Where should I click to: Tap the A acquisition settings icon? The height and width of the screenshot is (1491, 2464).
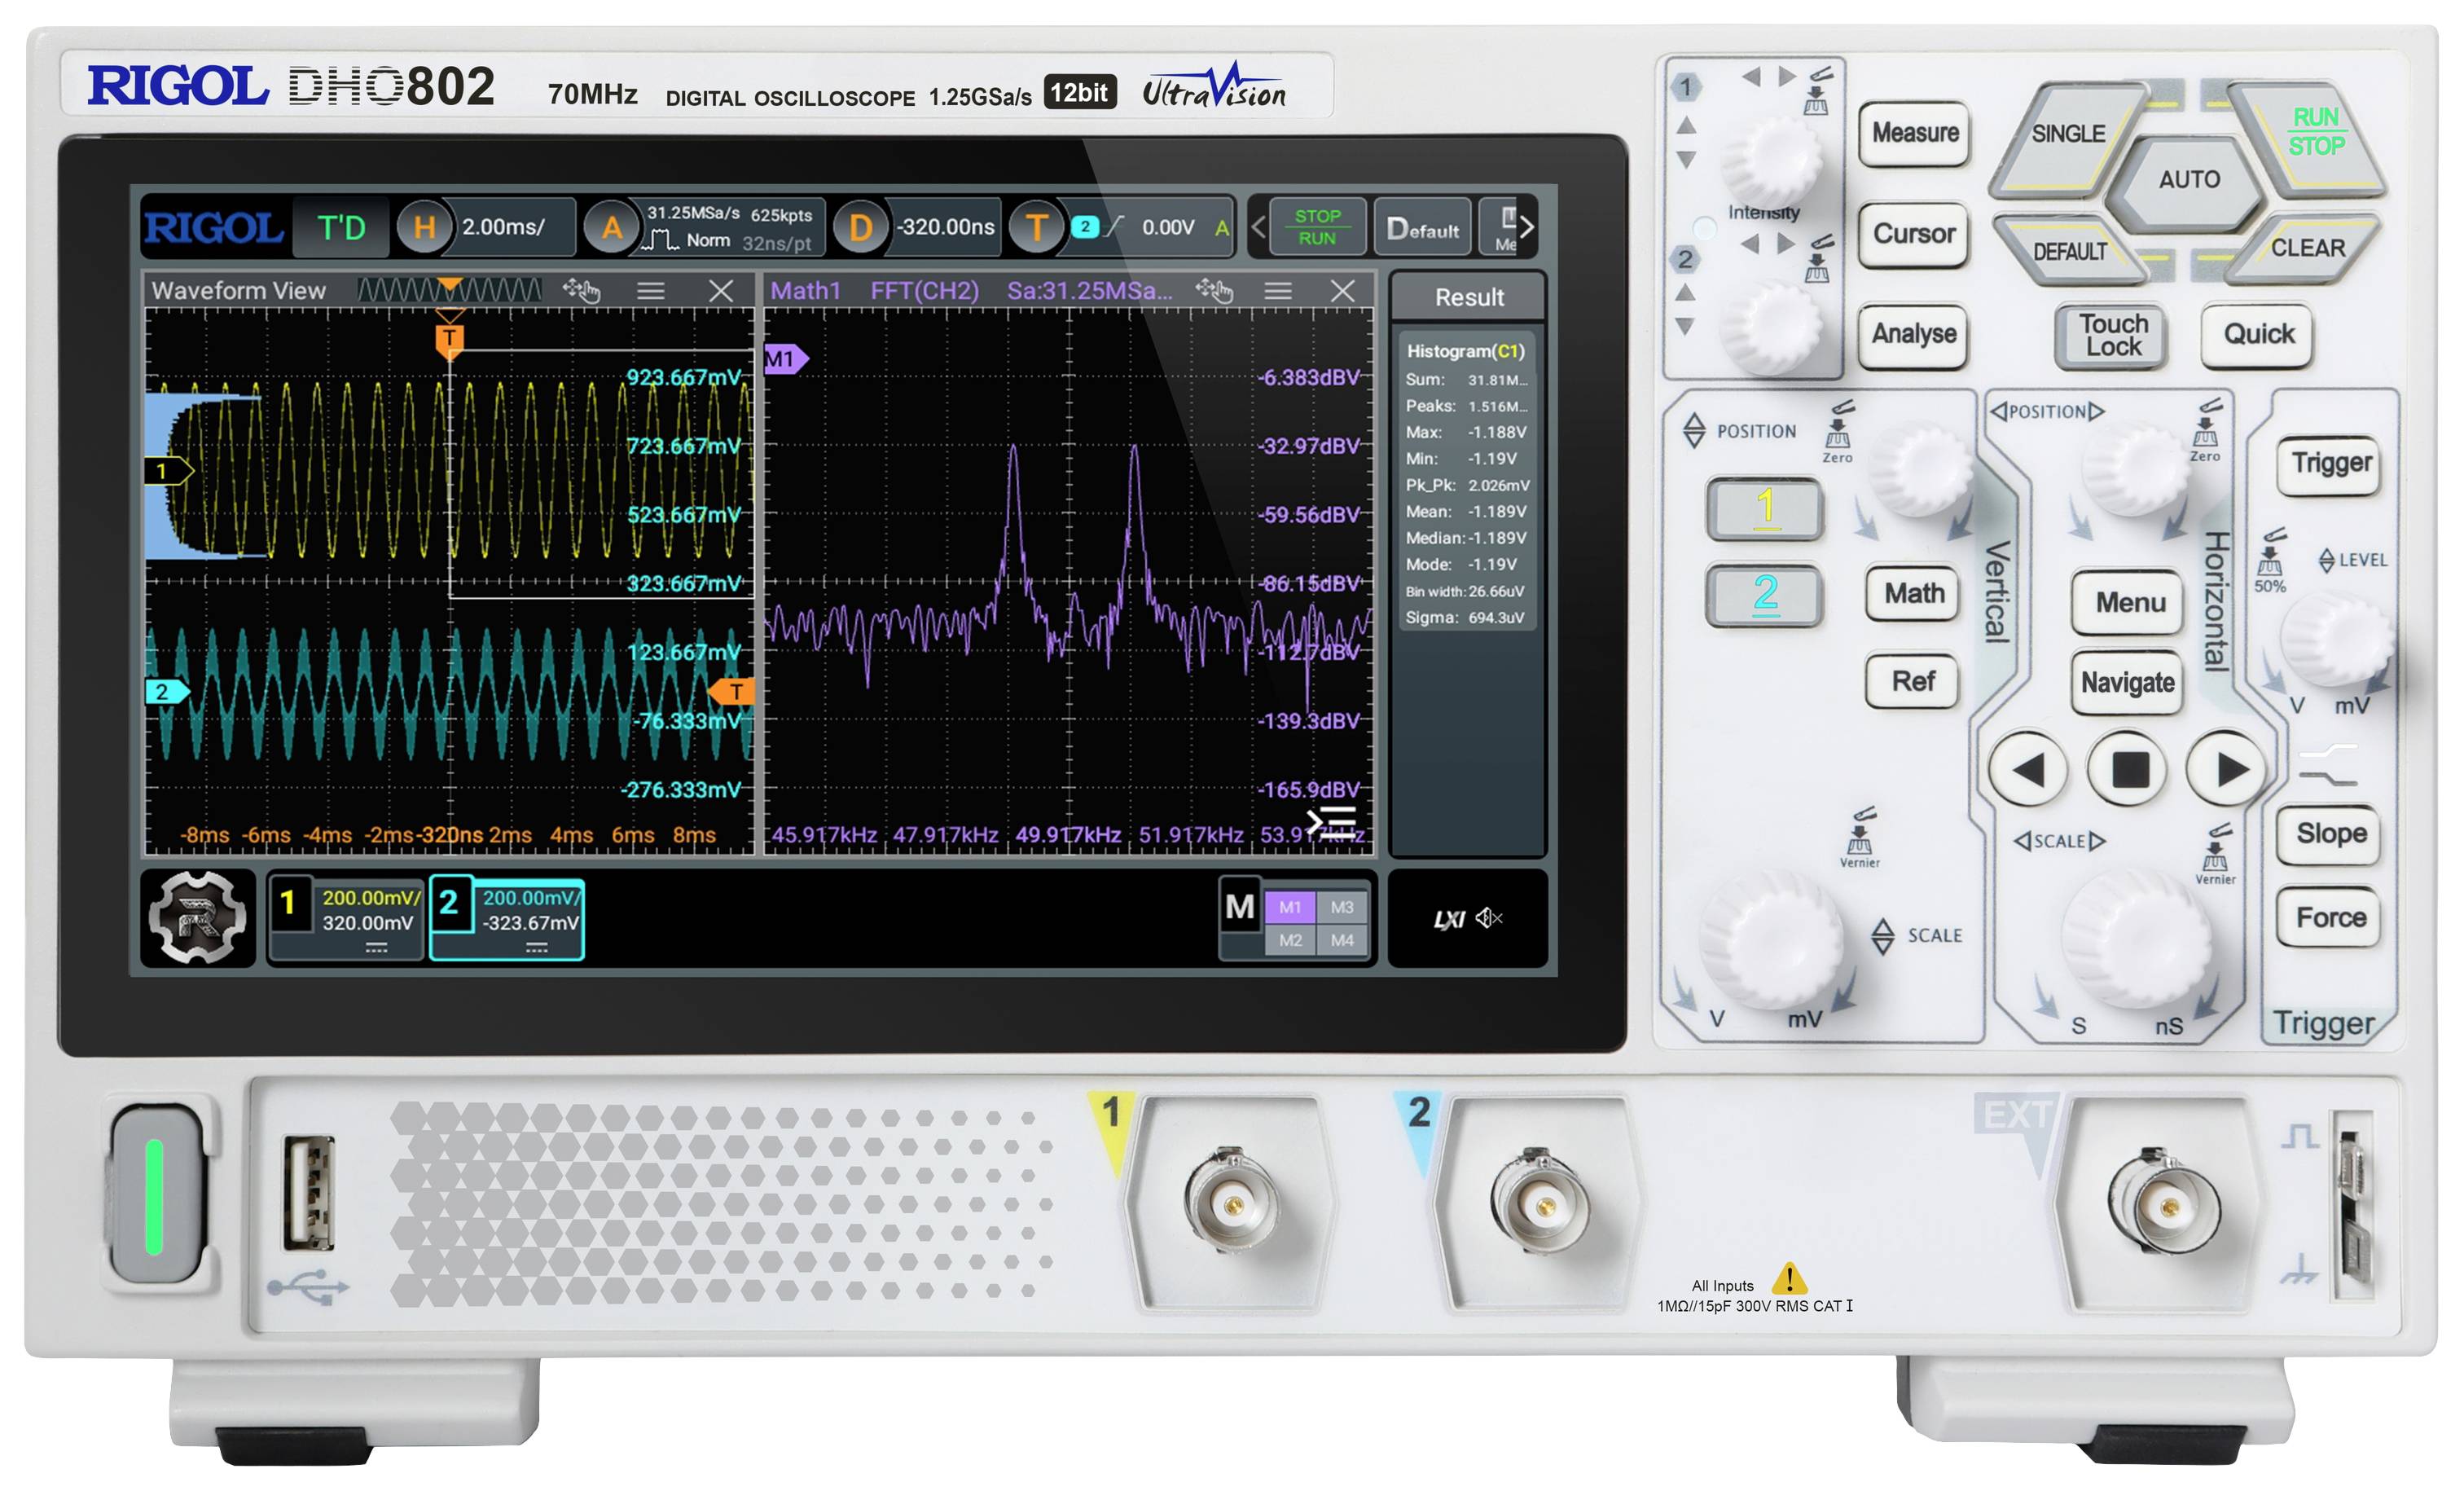click(612, 227)
